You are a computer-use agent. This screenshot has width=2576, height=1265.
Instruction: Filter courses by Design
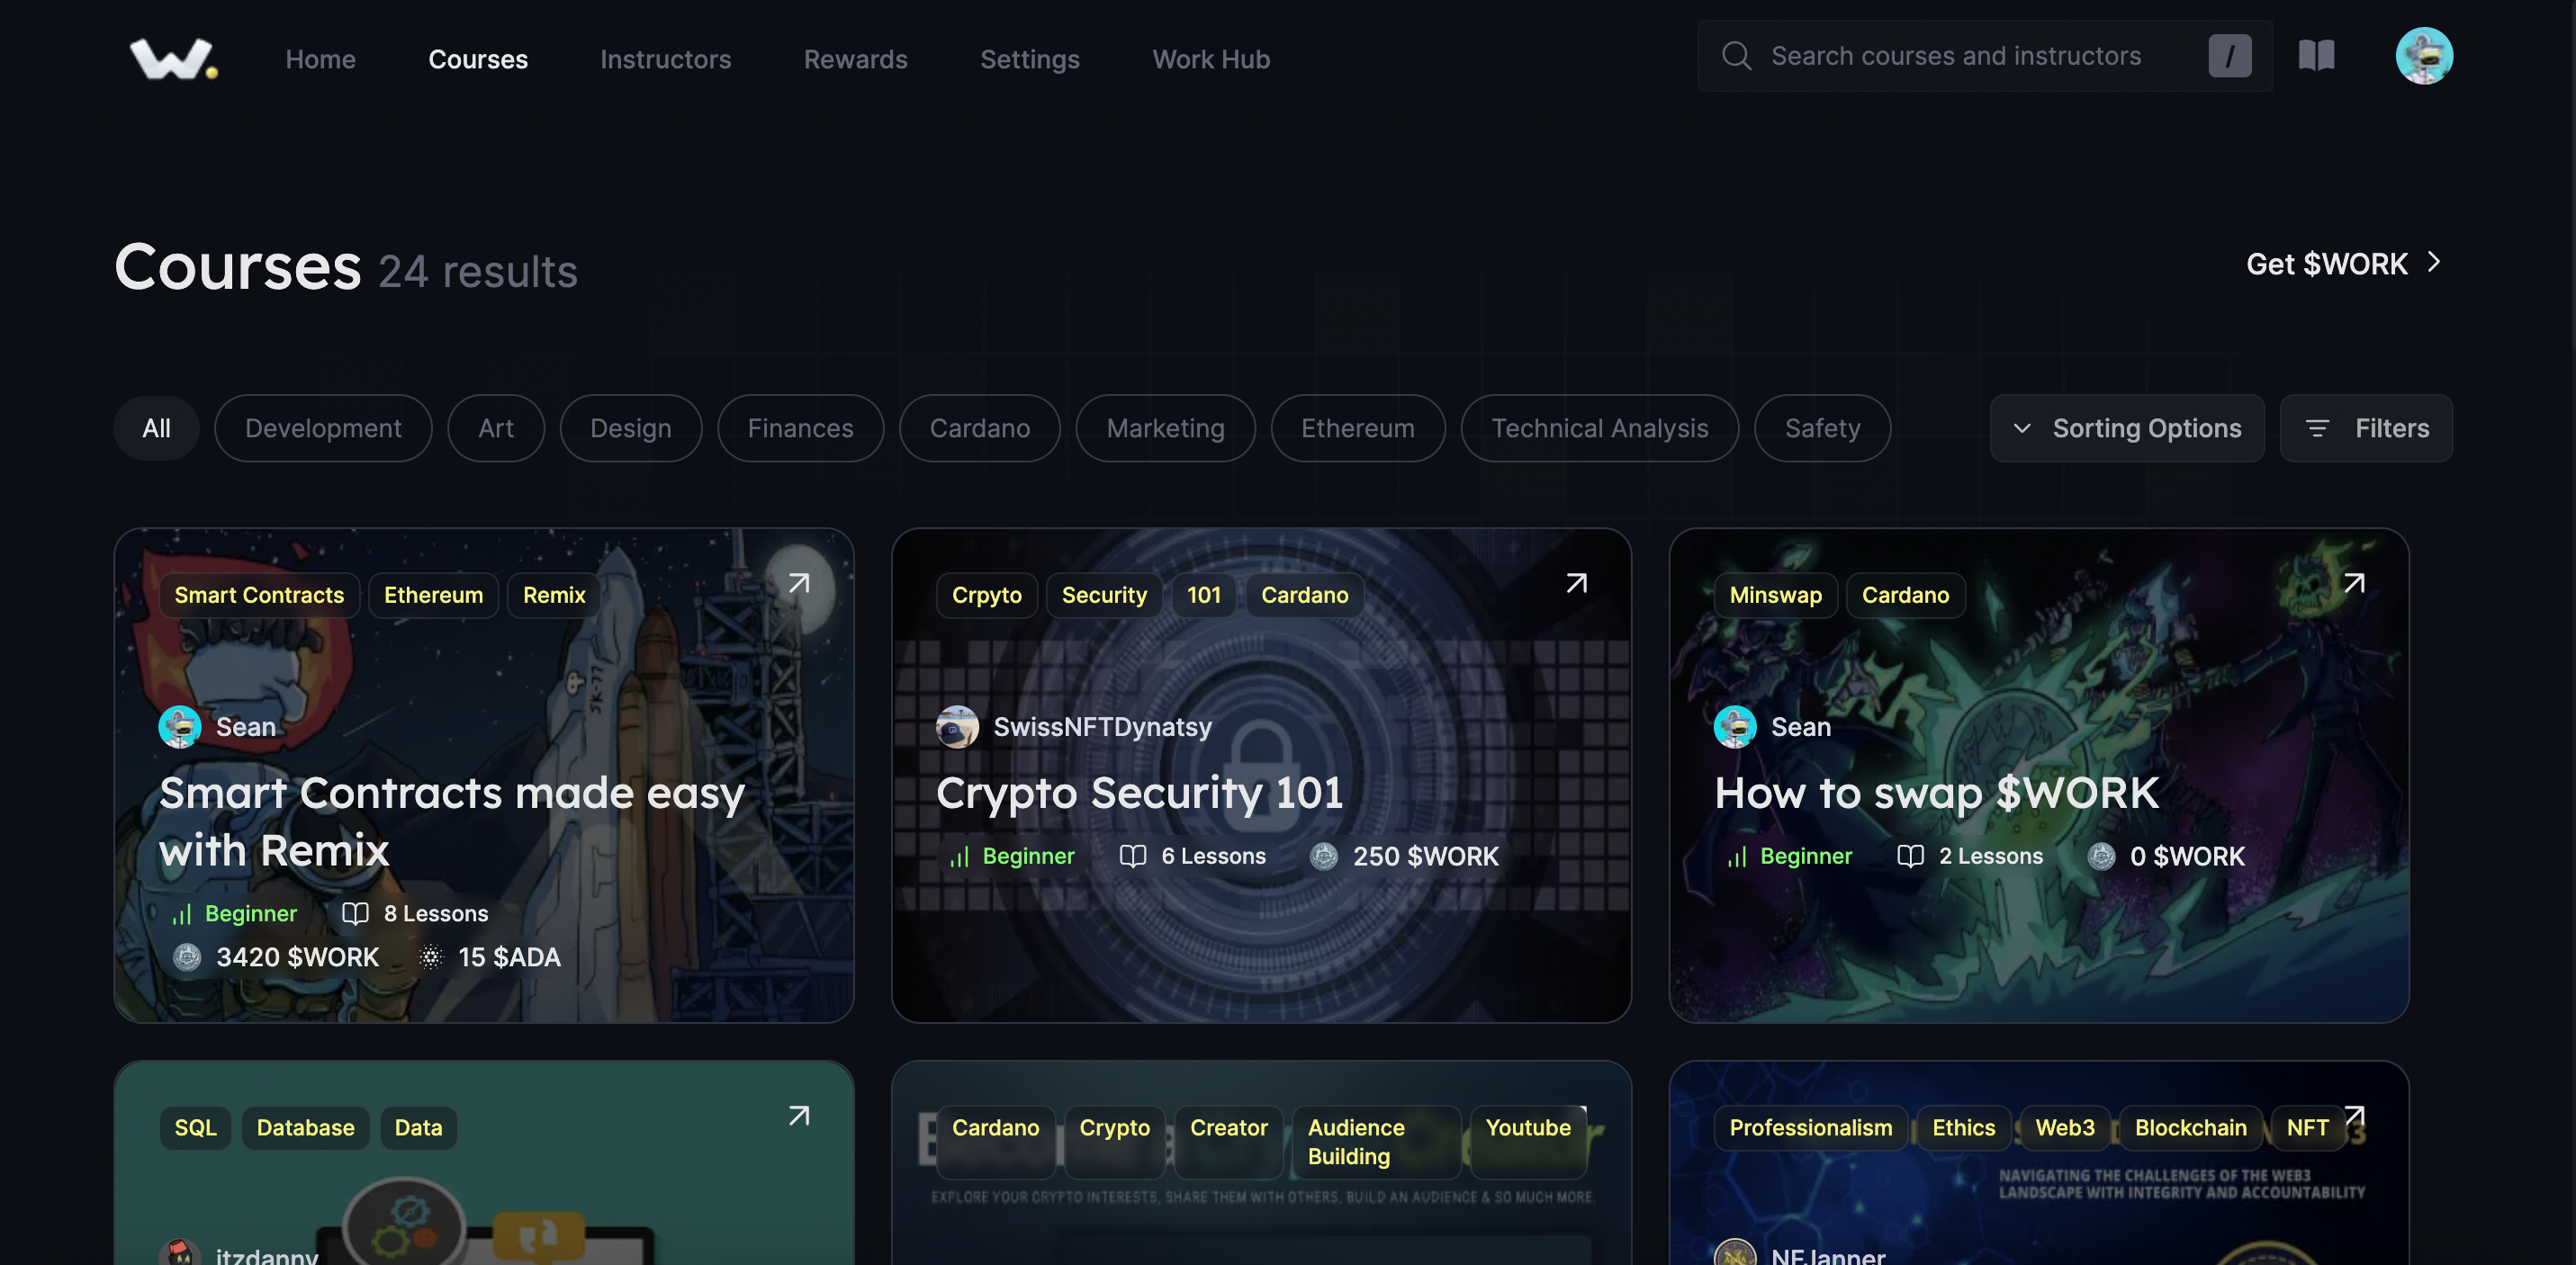631,428
